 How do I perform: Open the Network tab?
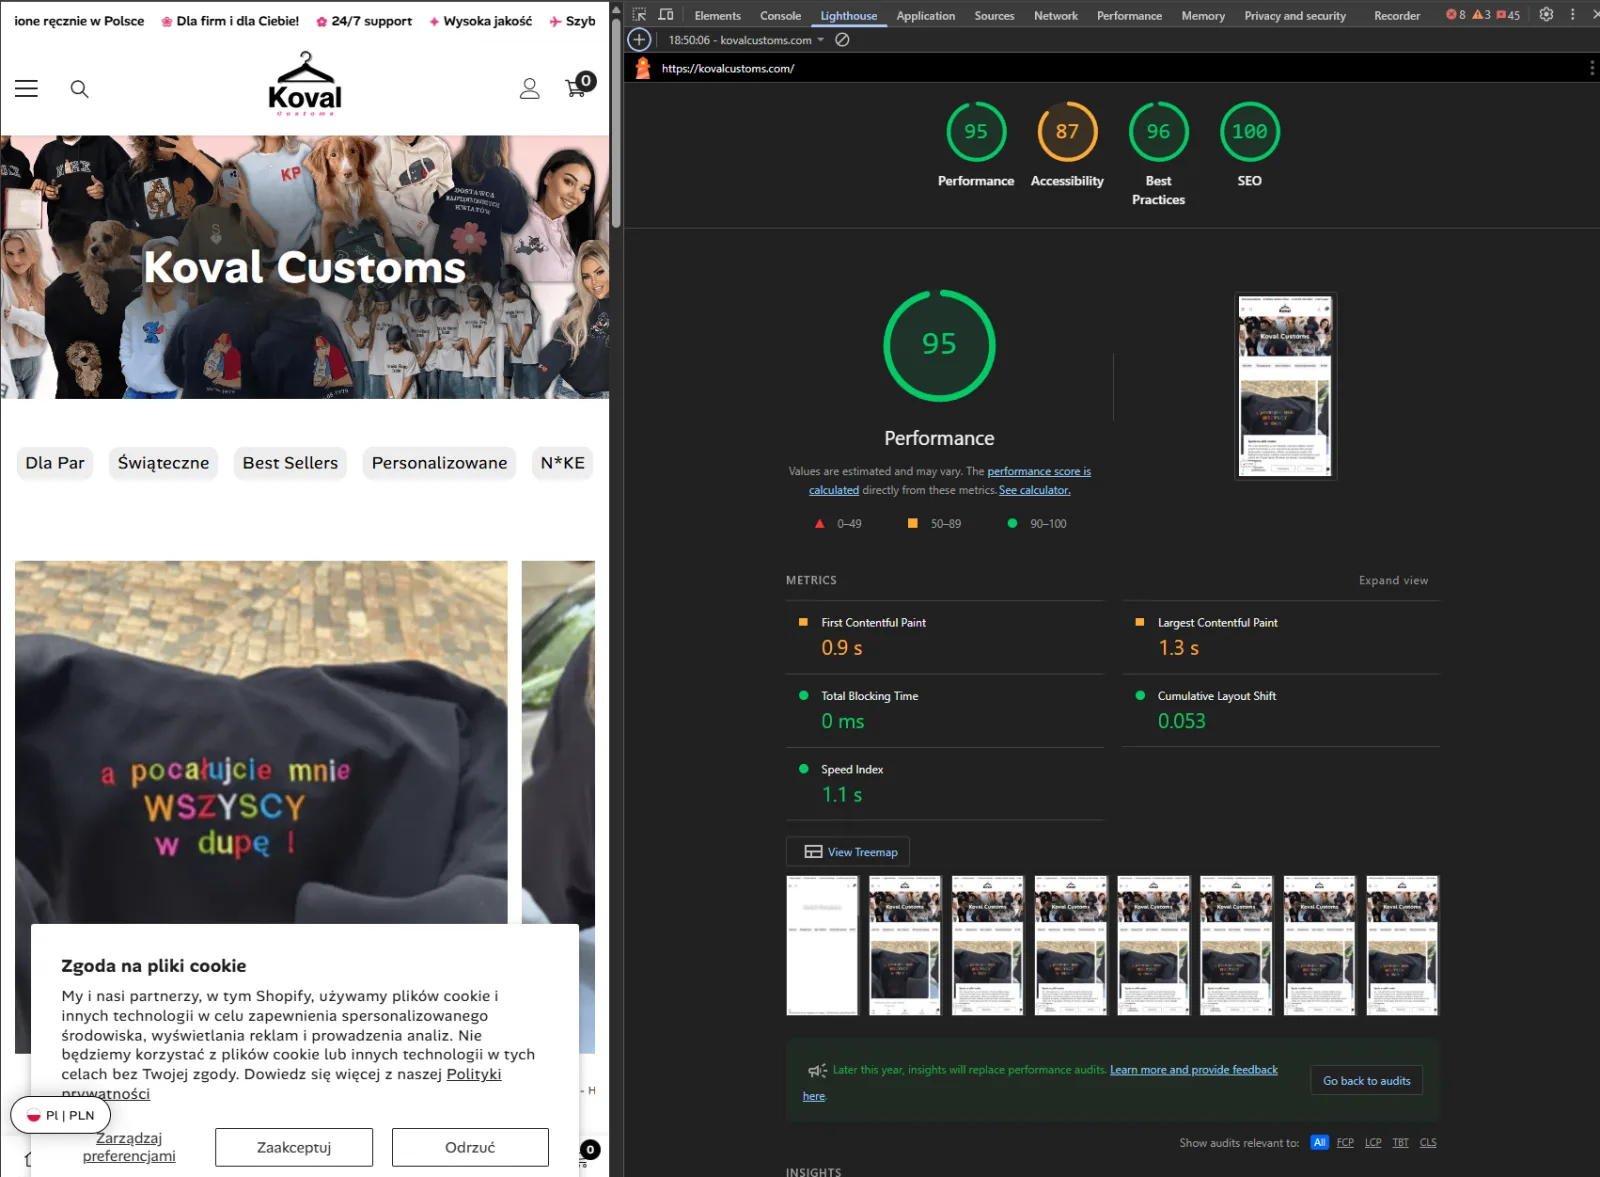1056,15
